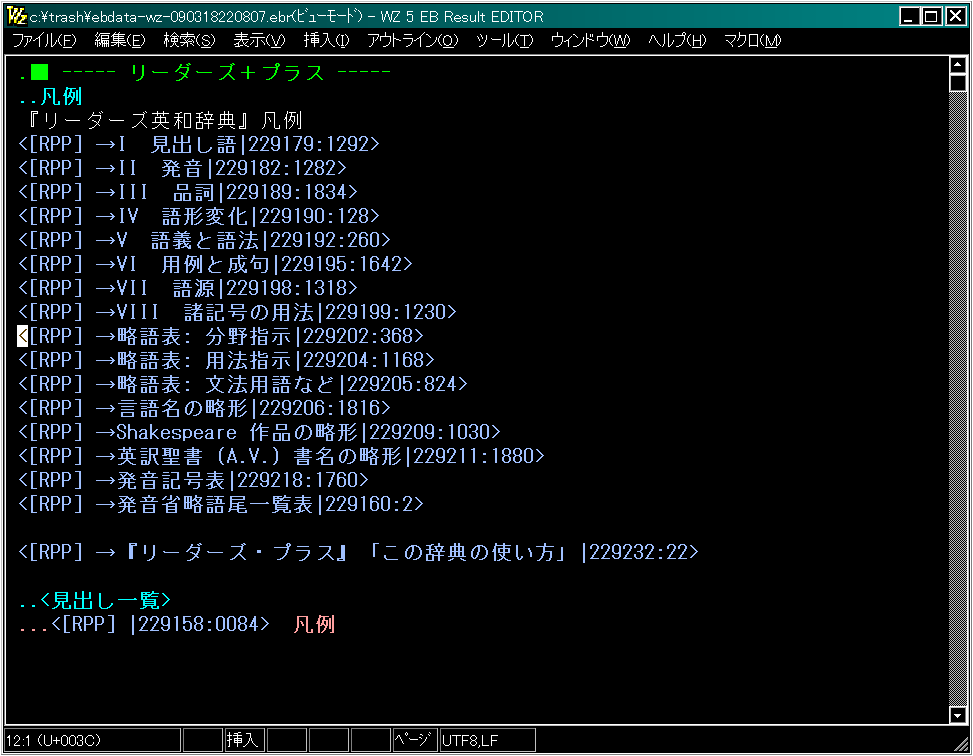Follow the 発音記号表 link
Viewport: 973px width, 756px height.
193,480
